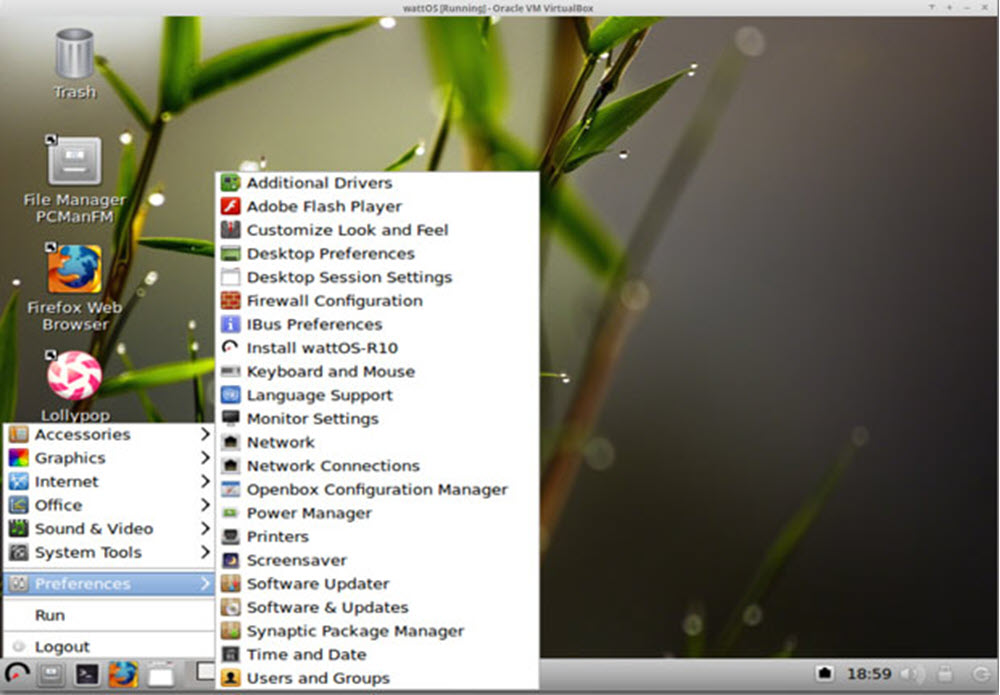The height and width of the screenshot is (695, 1000).
Task: Open terminal from the taskbar
Action: click(x=88, y=675)
